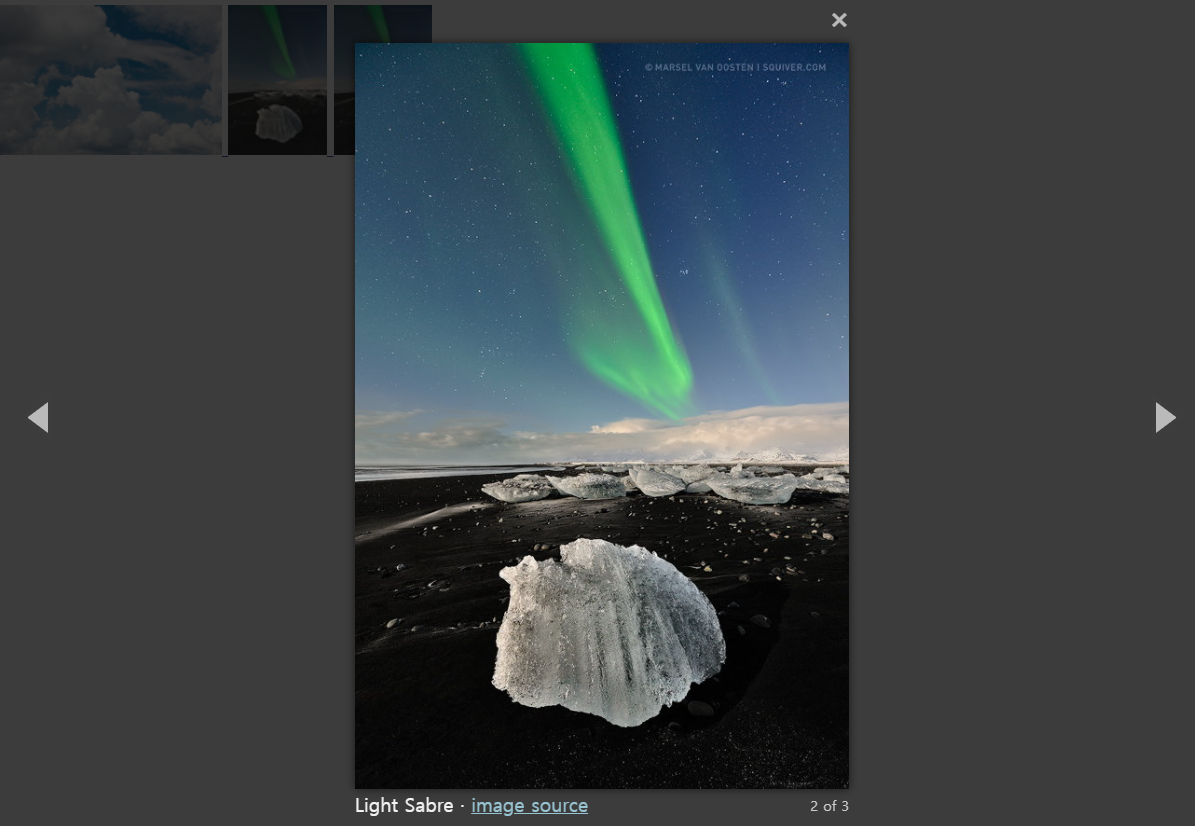Advance to the next image
The image size is (1195, 826).
(x=1165, y=418)
